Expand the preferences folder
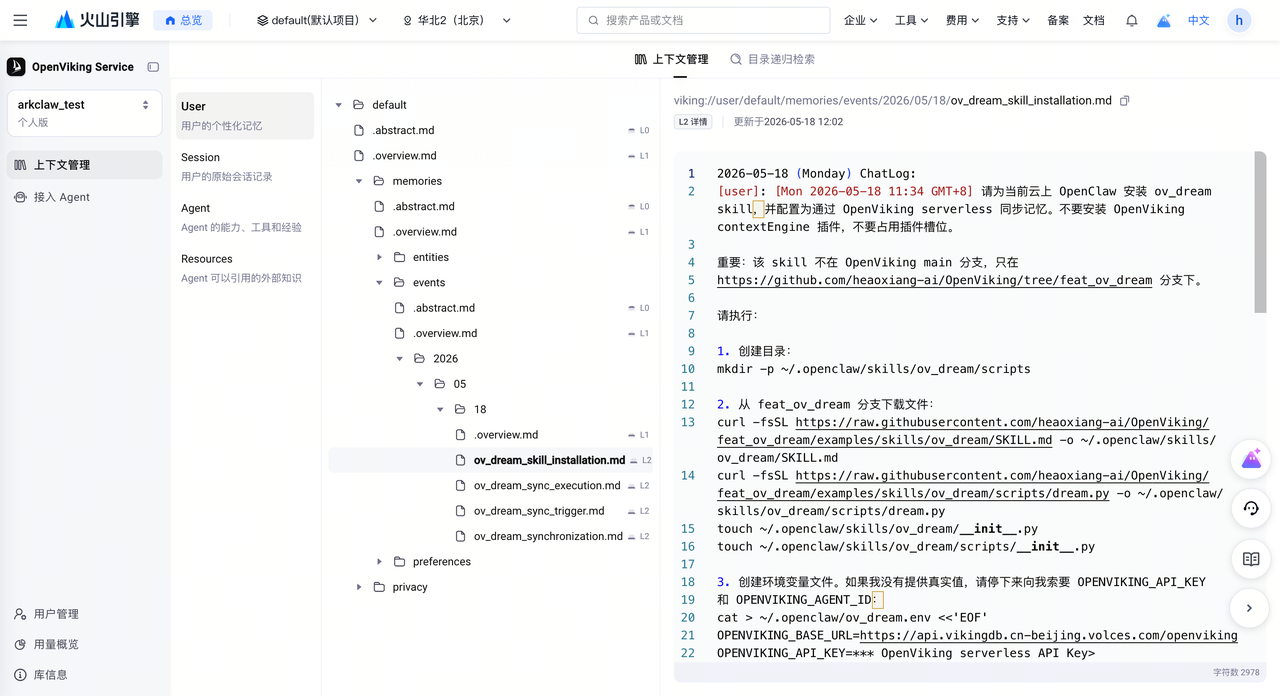 tap(379, 562)
